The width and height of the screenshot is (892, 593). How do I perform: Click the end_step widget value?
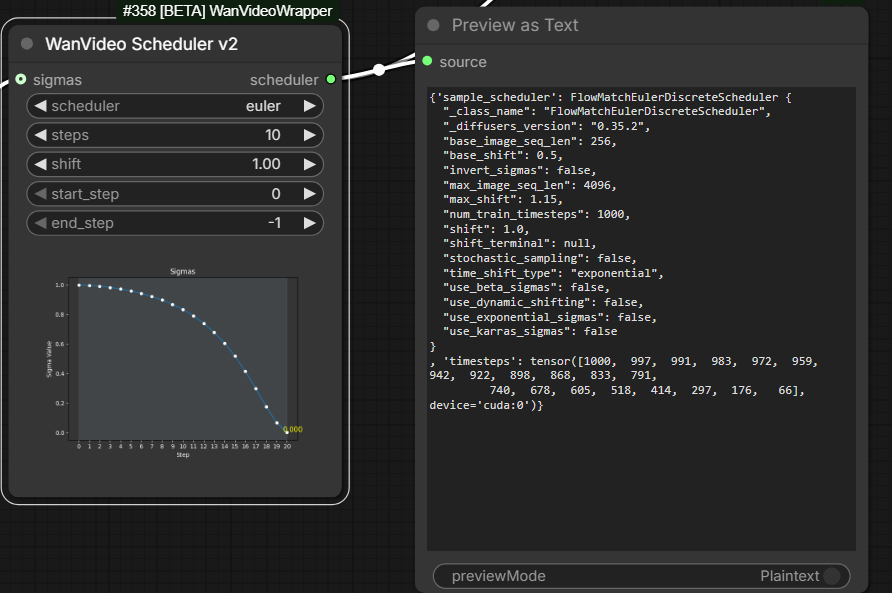coord(275,222)
